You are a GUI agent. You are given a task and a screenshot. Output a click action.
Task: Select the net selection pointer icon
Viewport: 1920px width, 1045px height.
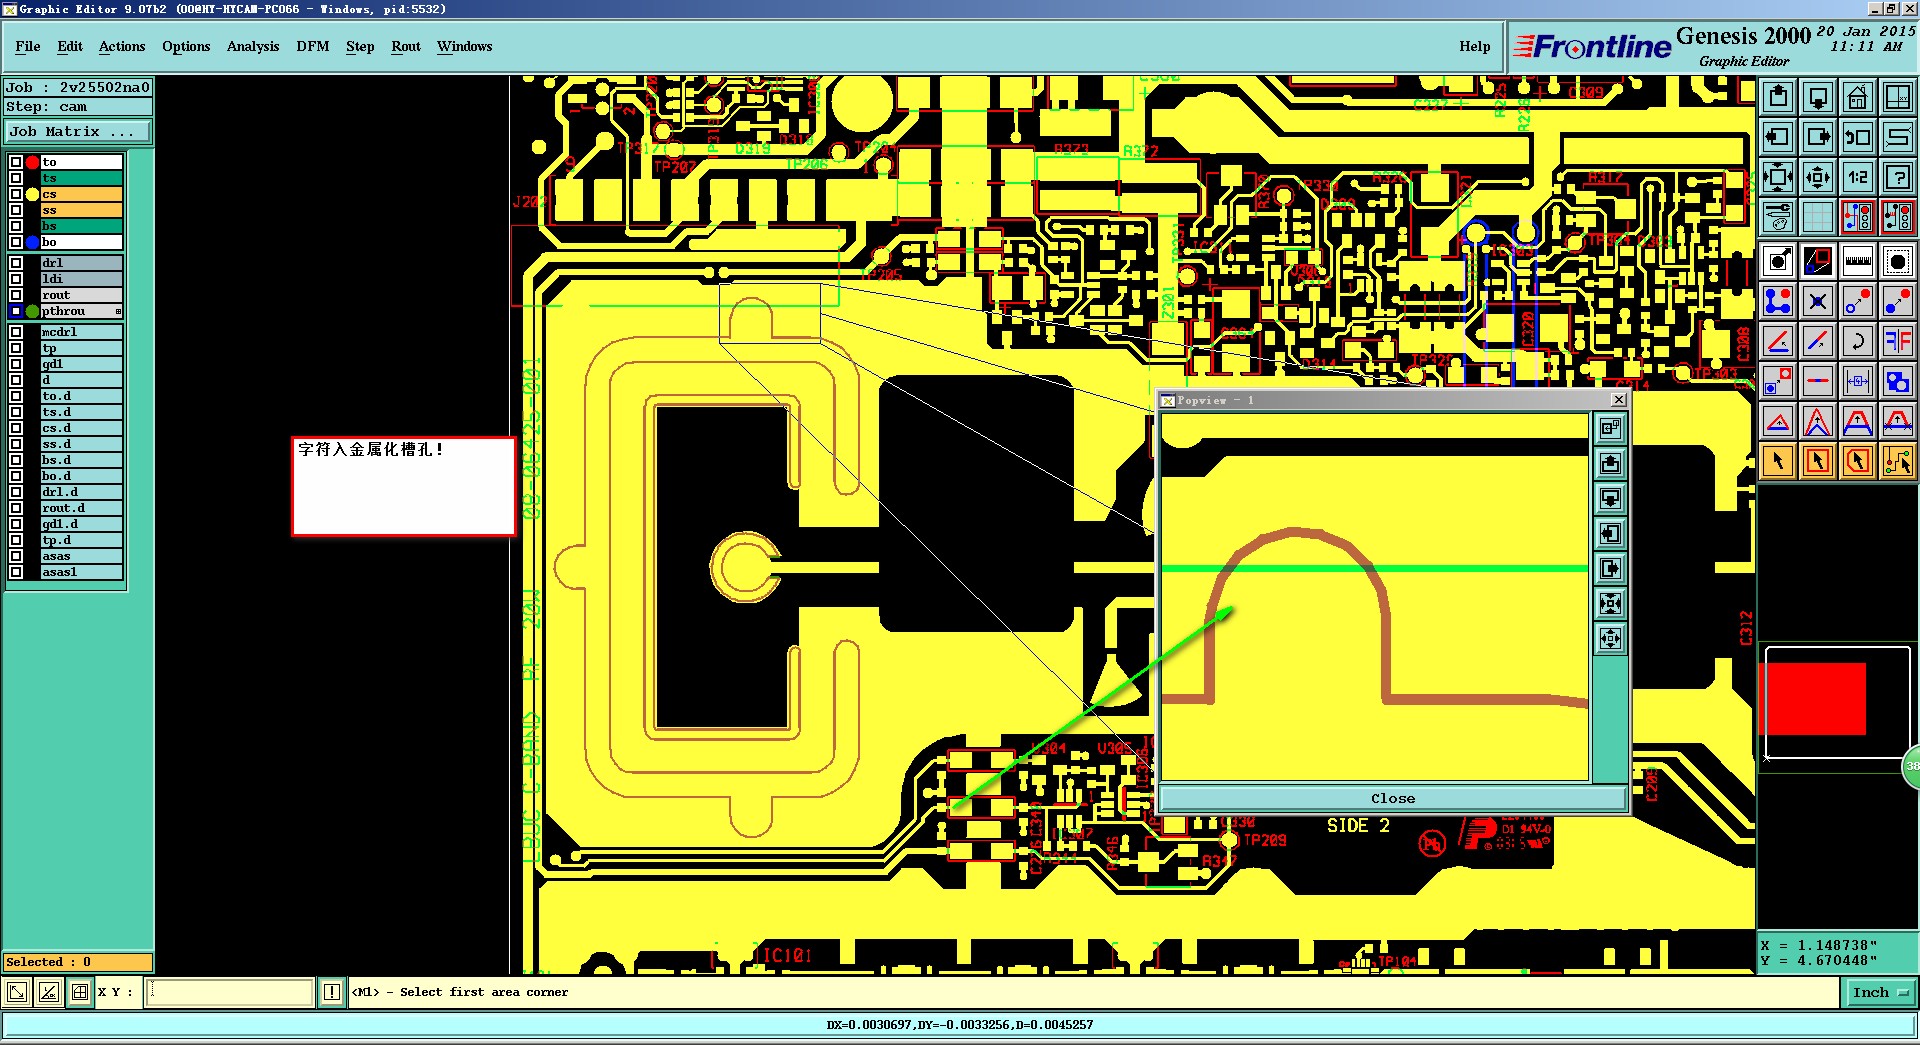(1897, 461)
